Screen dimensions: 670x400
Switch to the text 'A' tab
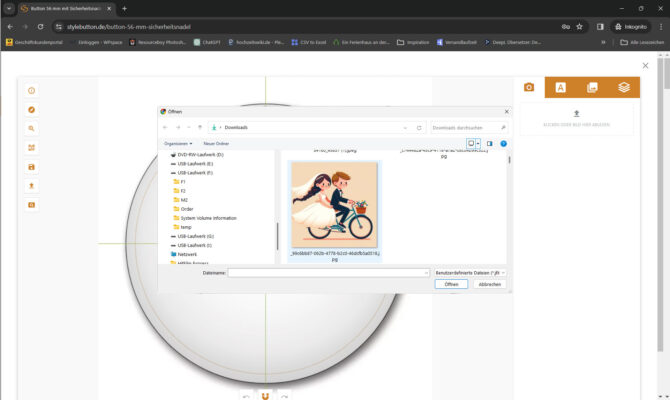tap(560, 88)
